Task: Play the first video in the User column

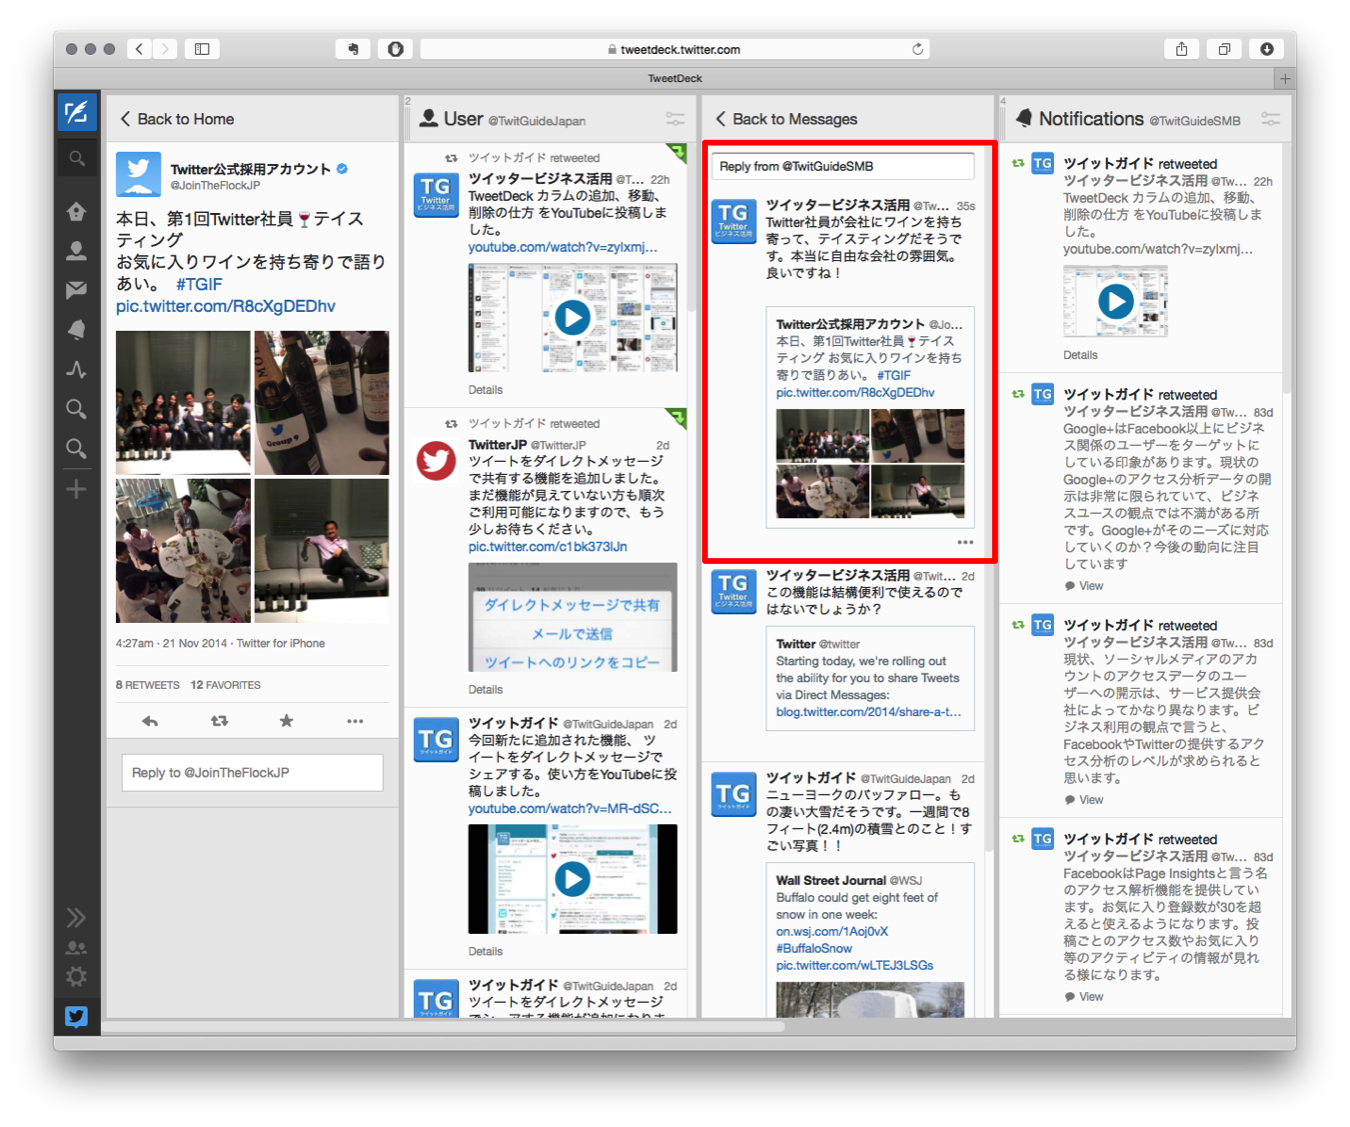Action: click(x=572, y=318)
